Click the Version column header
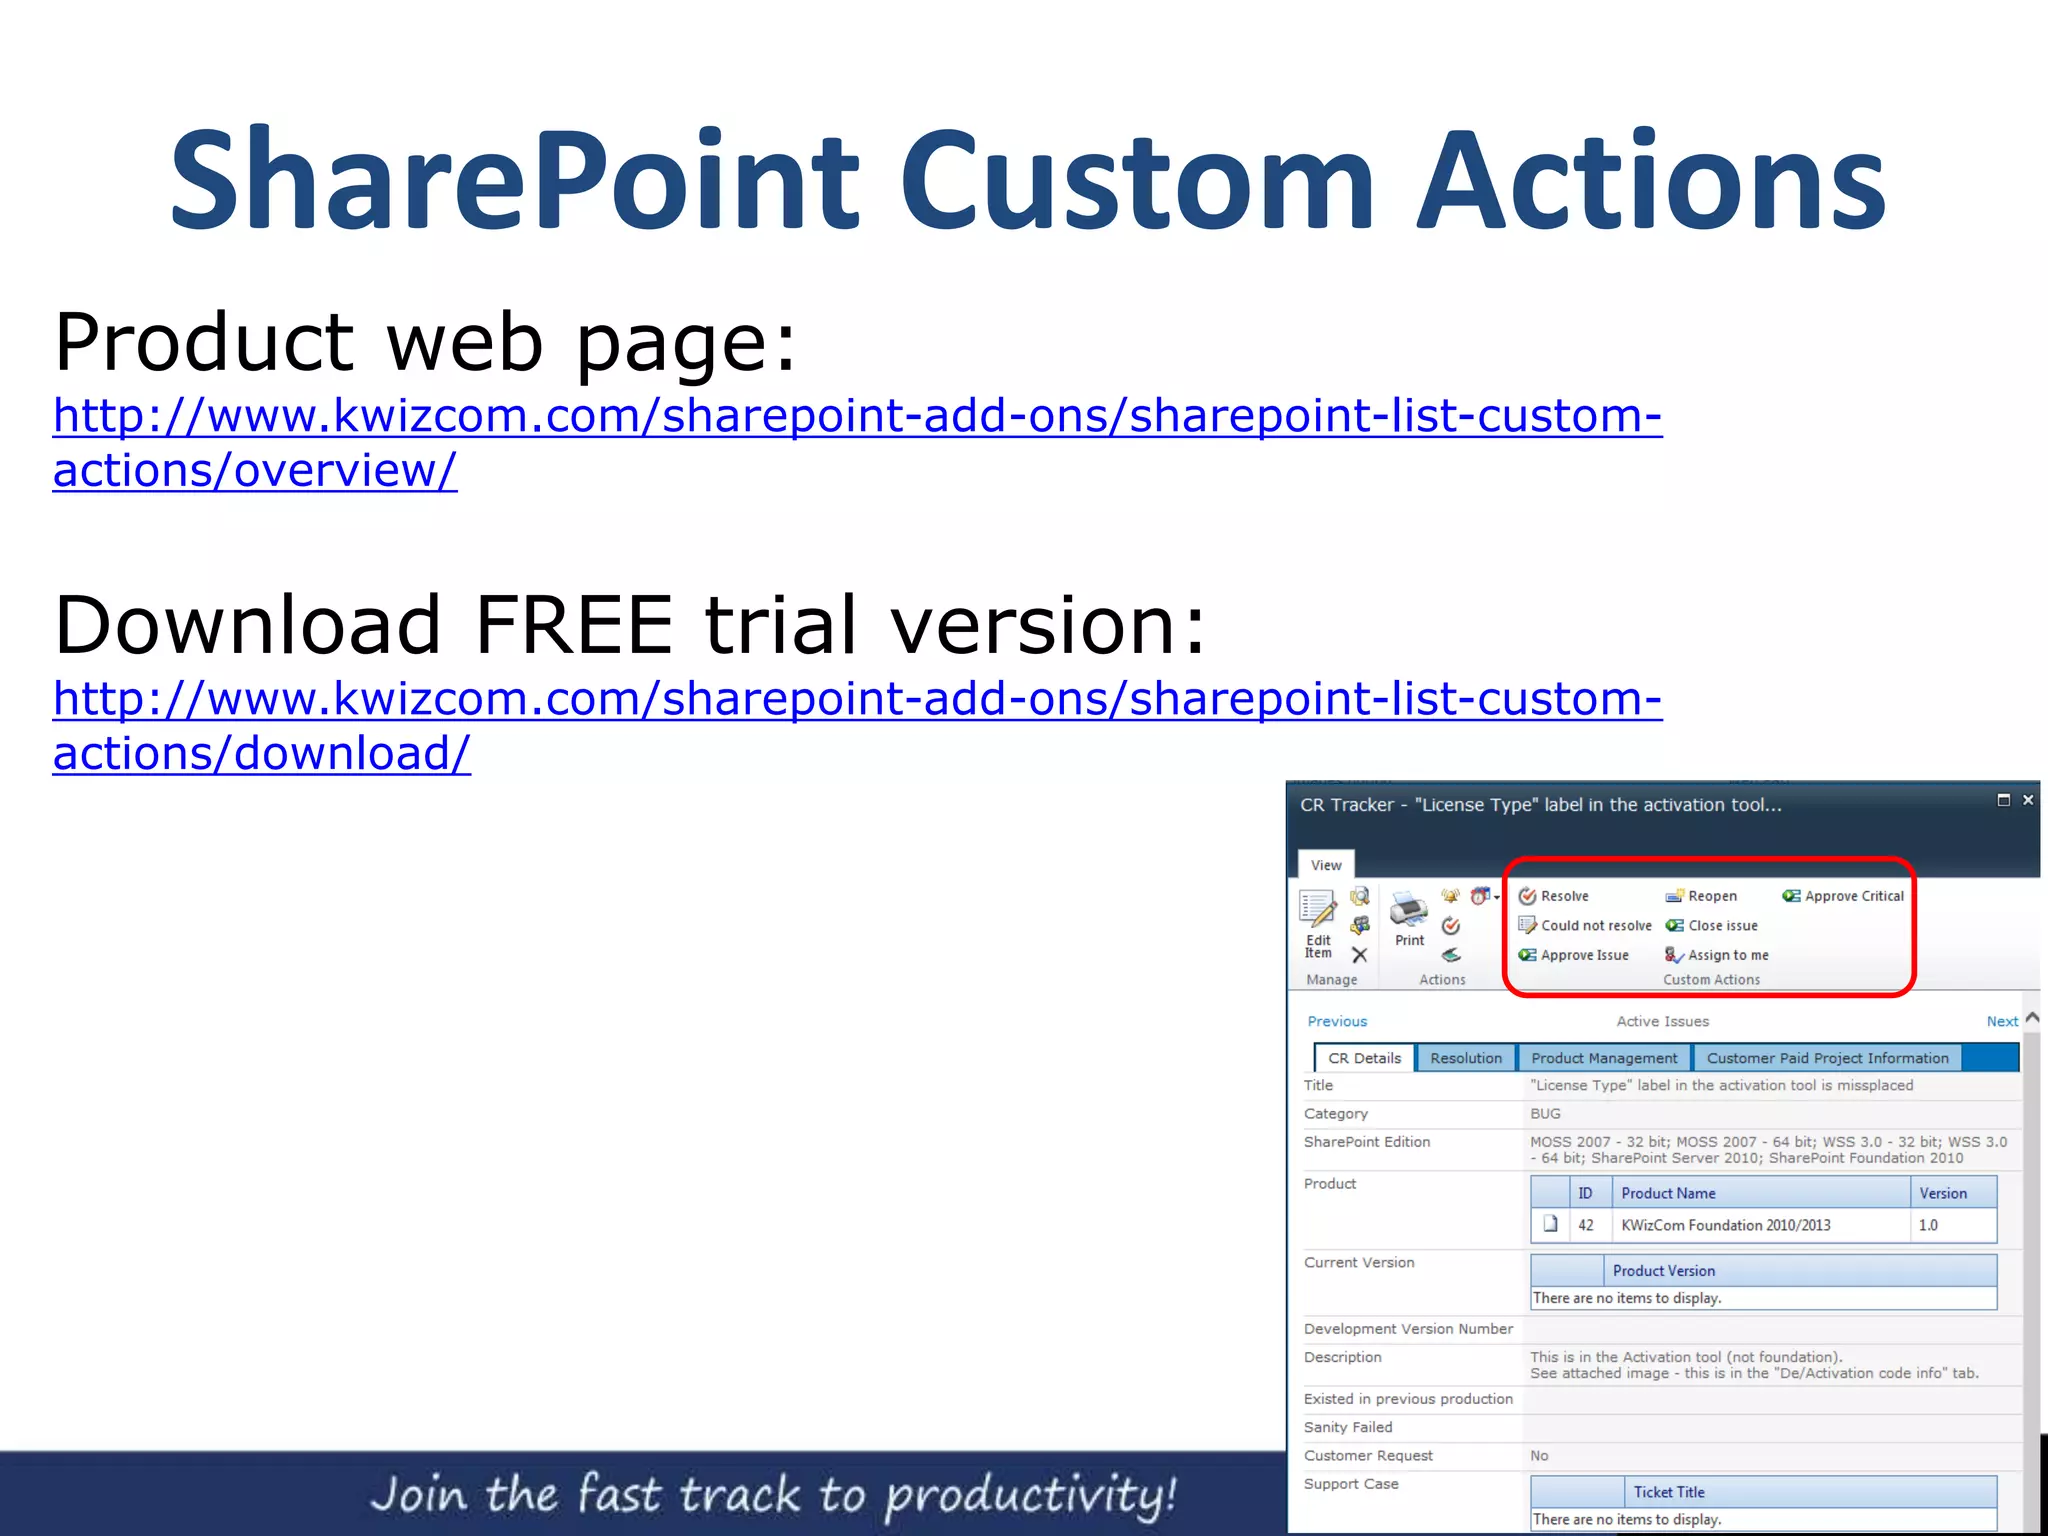 click(x=1954, y=1192)
